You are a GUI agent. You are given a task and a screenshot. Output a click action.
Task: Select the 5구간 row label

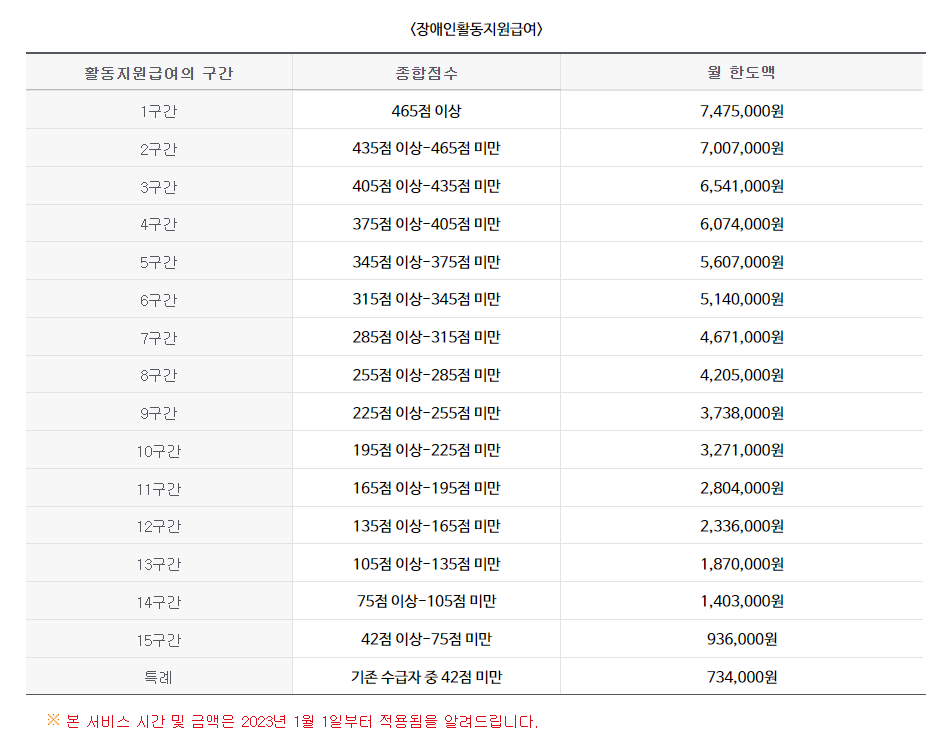(x=159, y=261)
